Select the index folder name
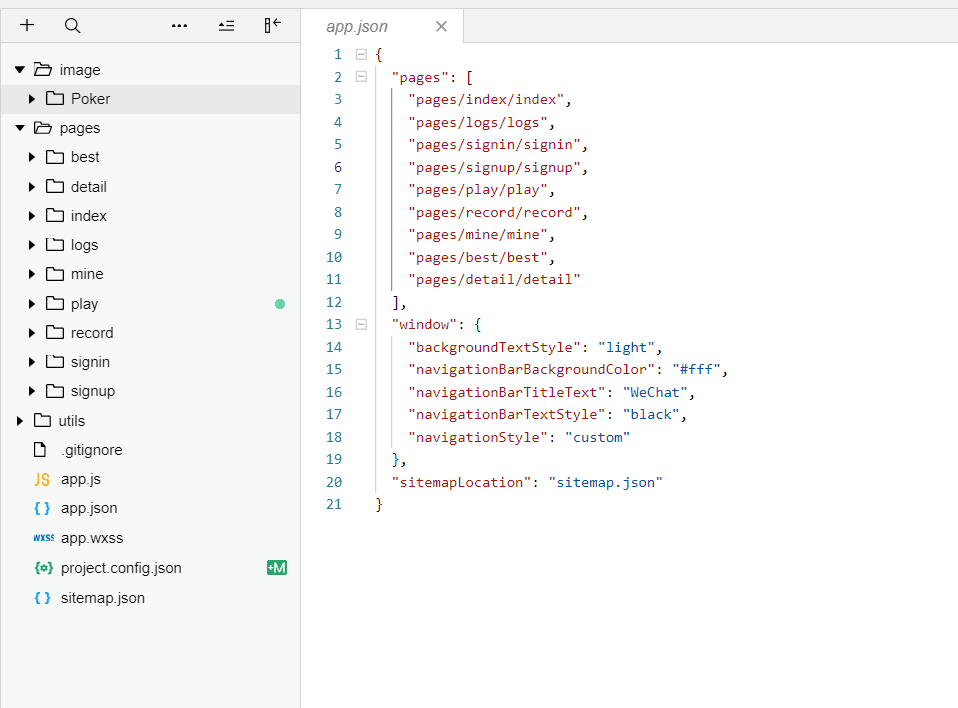The width and height of the screenshot is (958, 708). (x=89, y=216)
